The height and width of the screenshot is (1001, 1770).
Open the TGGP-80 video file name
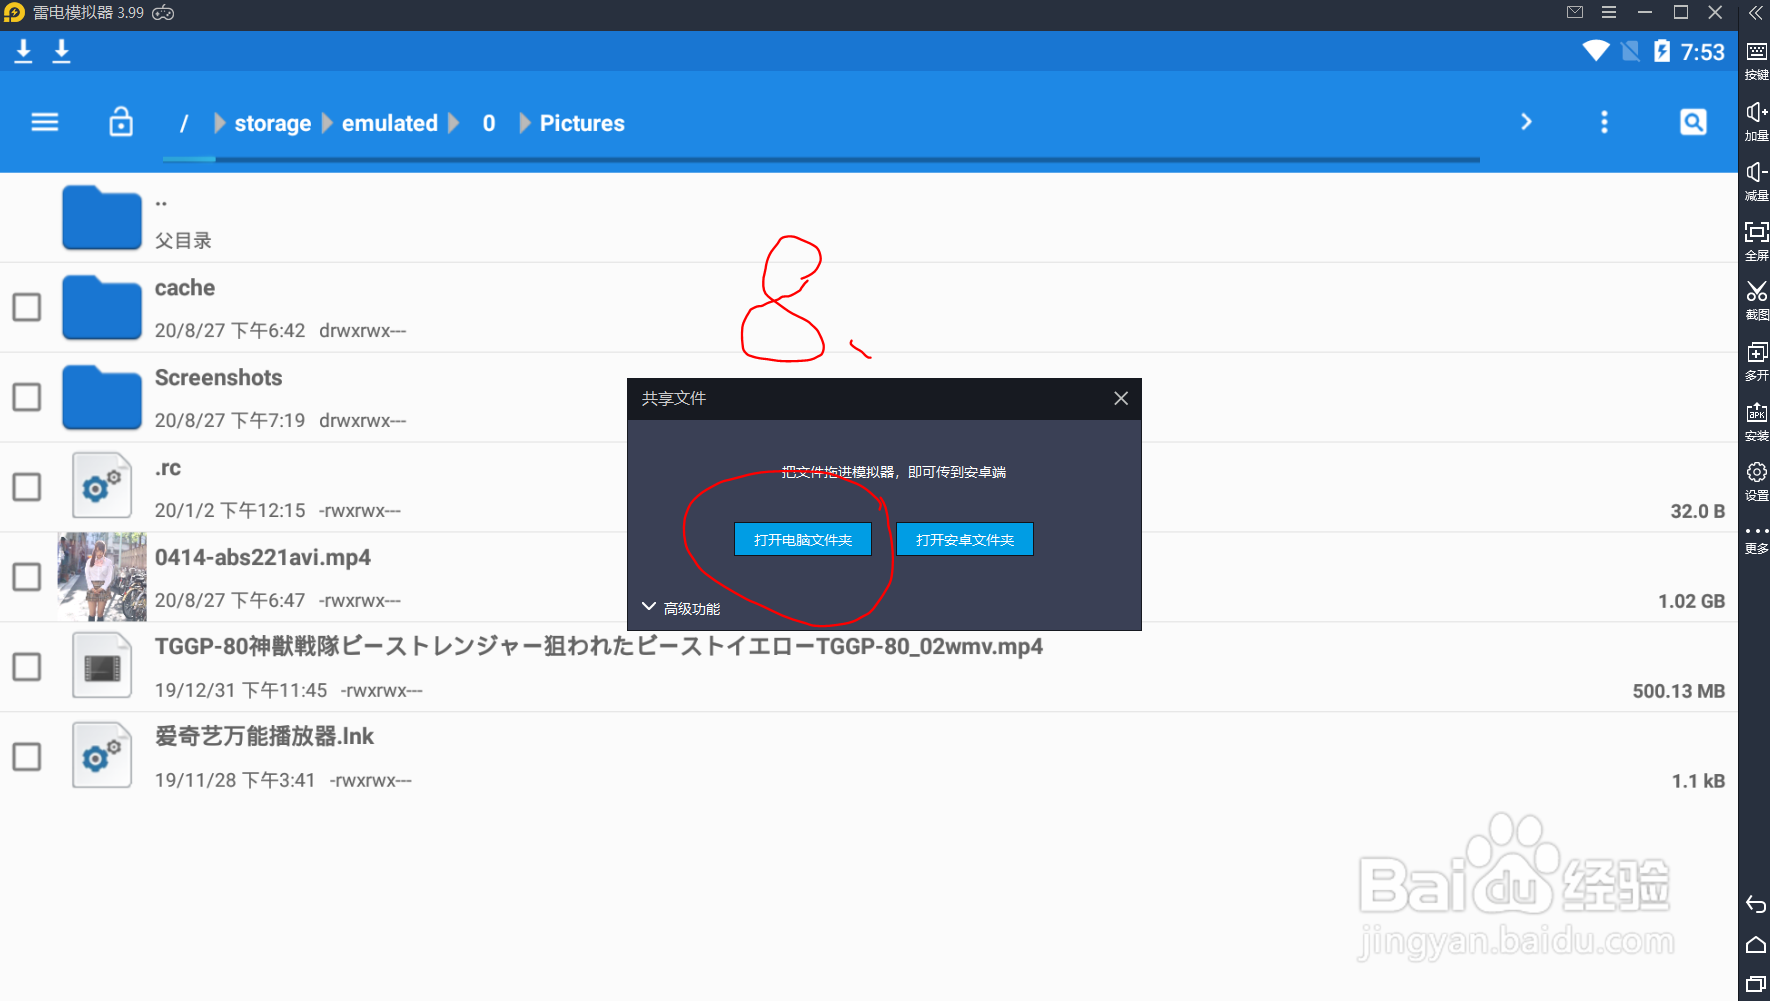599,647
